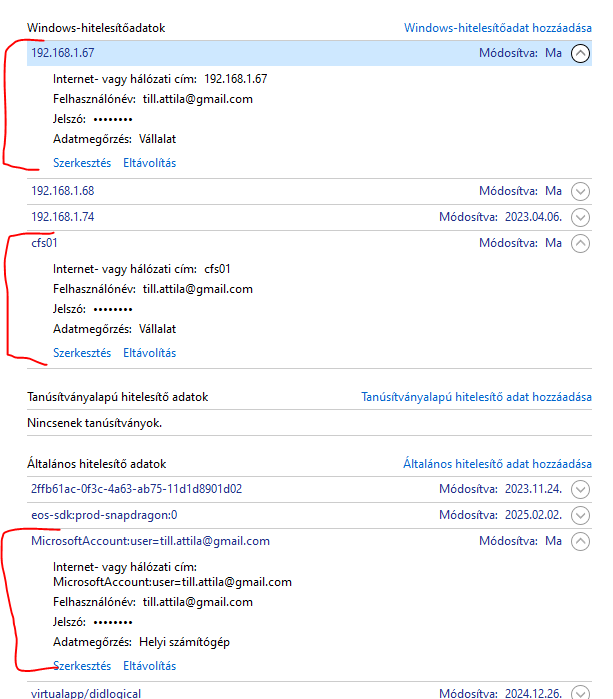Collapse the 192.168.1.67 credential entry chevron
The width and height of the screenshot is (613, 699).
point(580,53)
